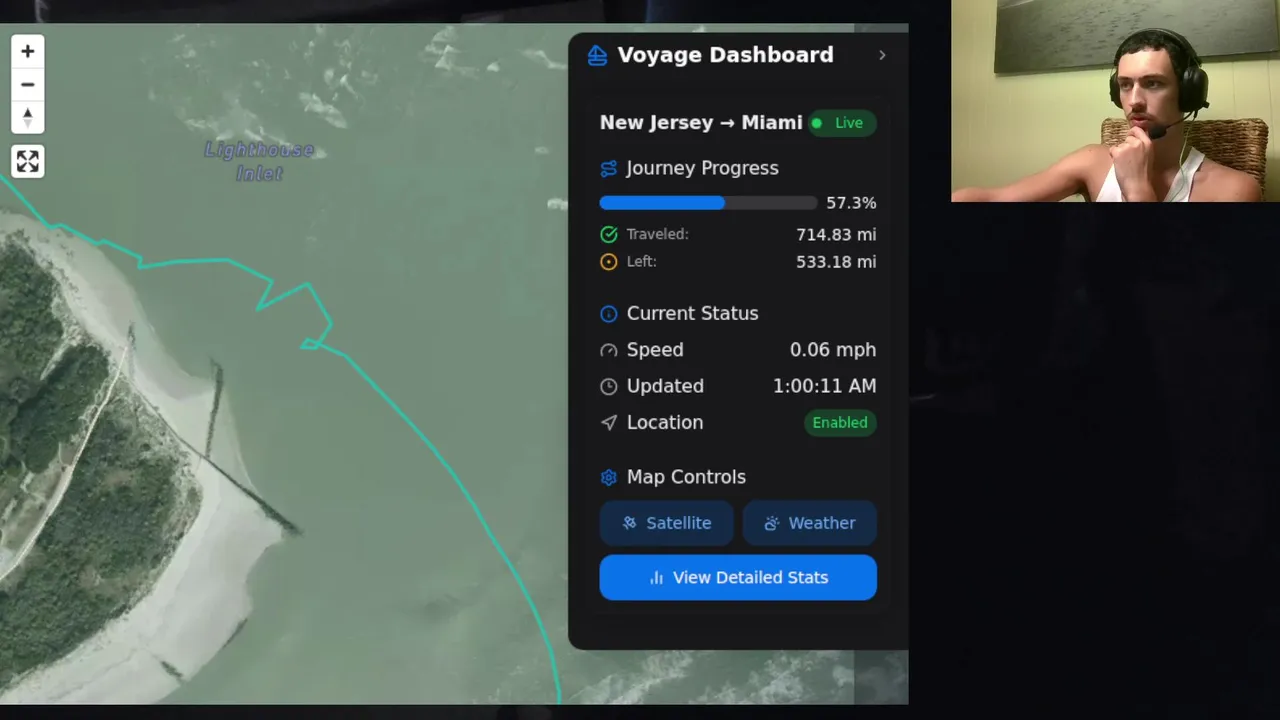The image size is (1280, 720).
Task: Enter fullscreen map view
Action: tap(27, 161)
